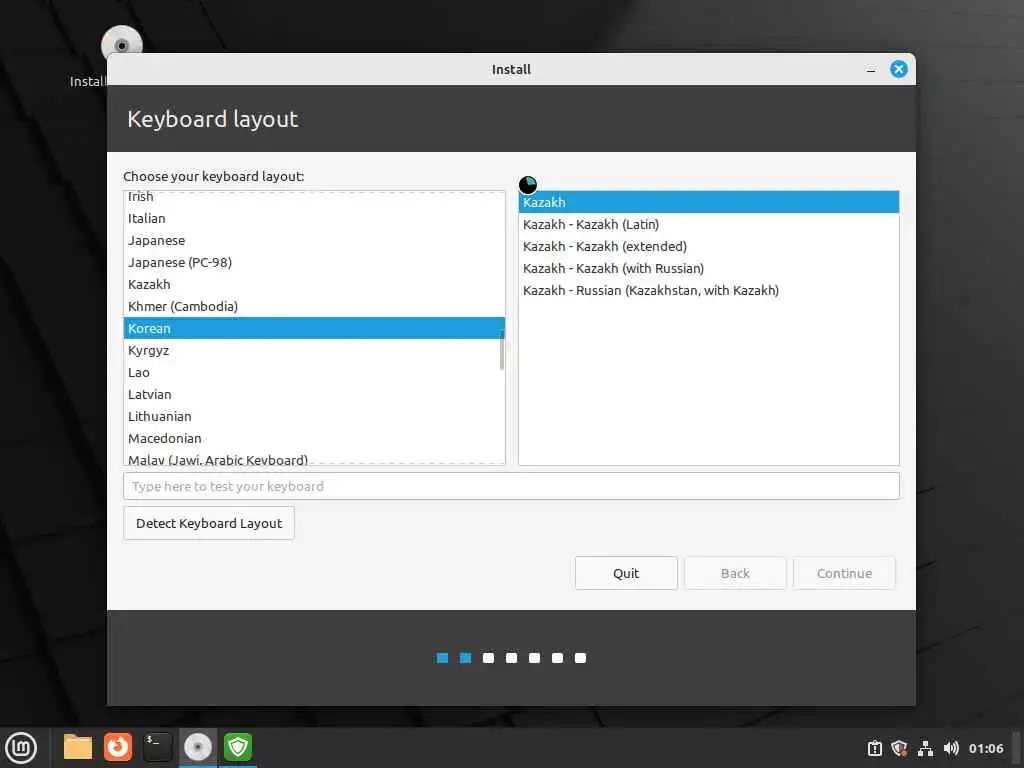
Task: Select Kazakh - Kazakh (extended) variant
Action: click(709, 246)
